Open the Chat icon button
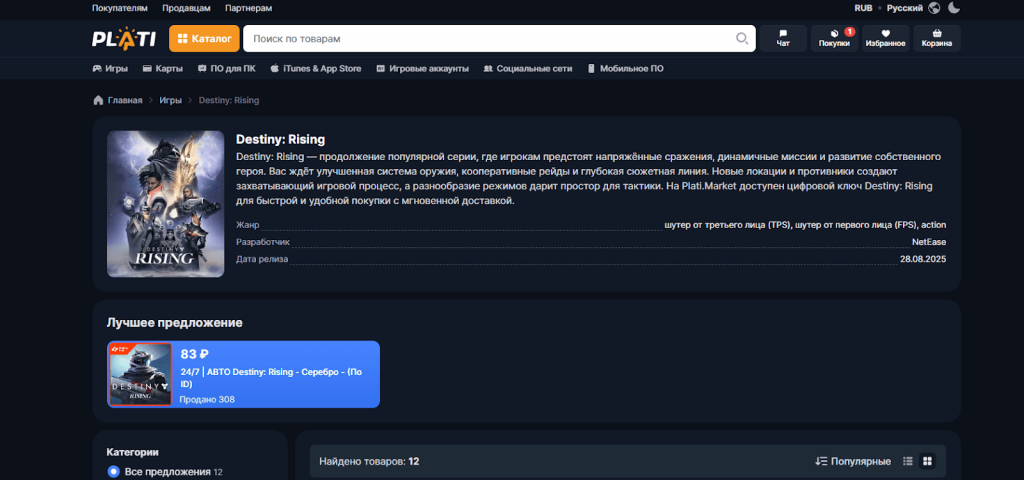The image size is (1024, 480). point(783,38)
